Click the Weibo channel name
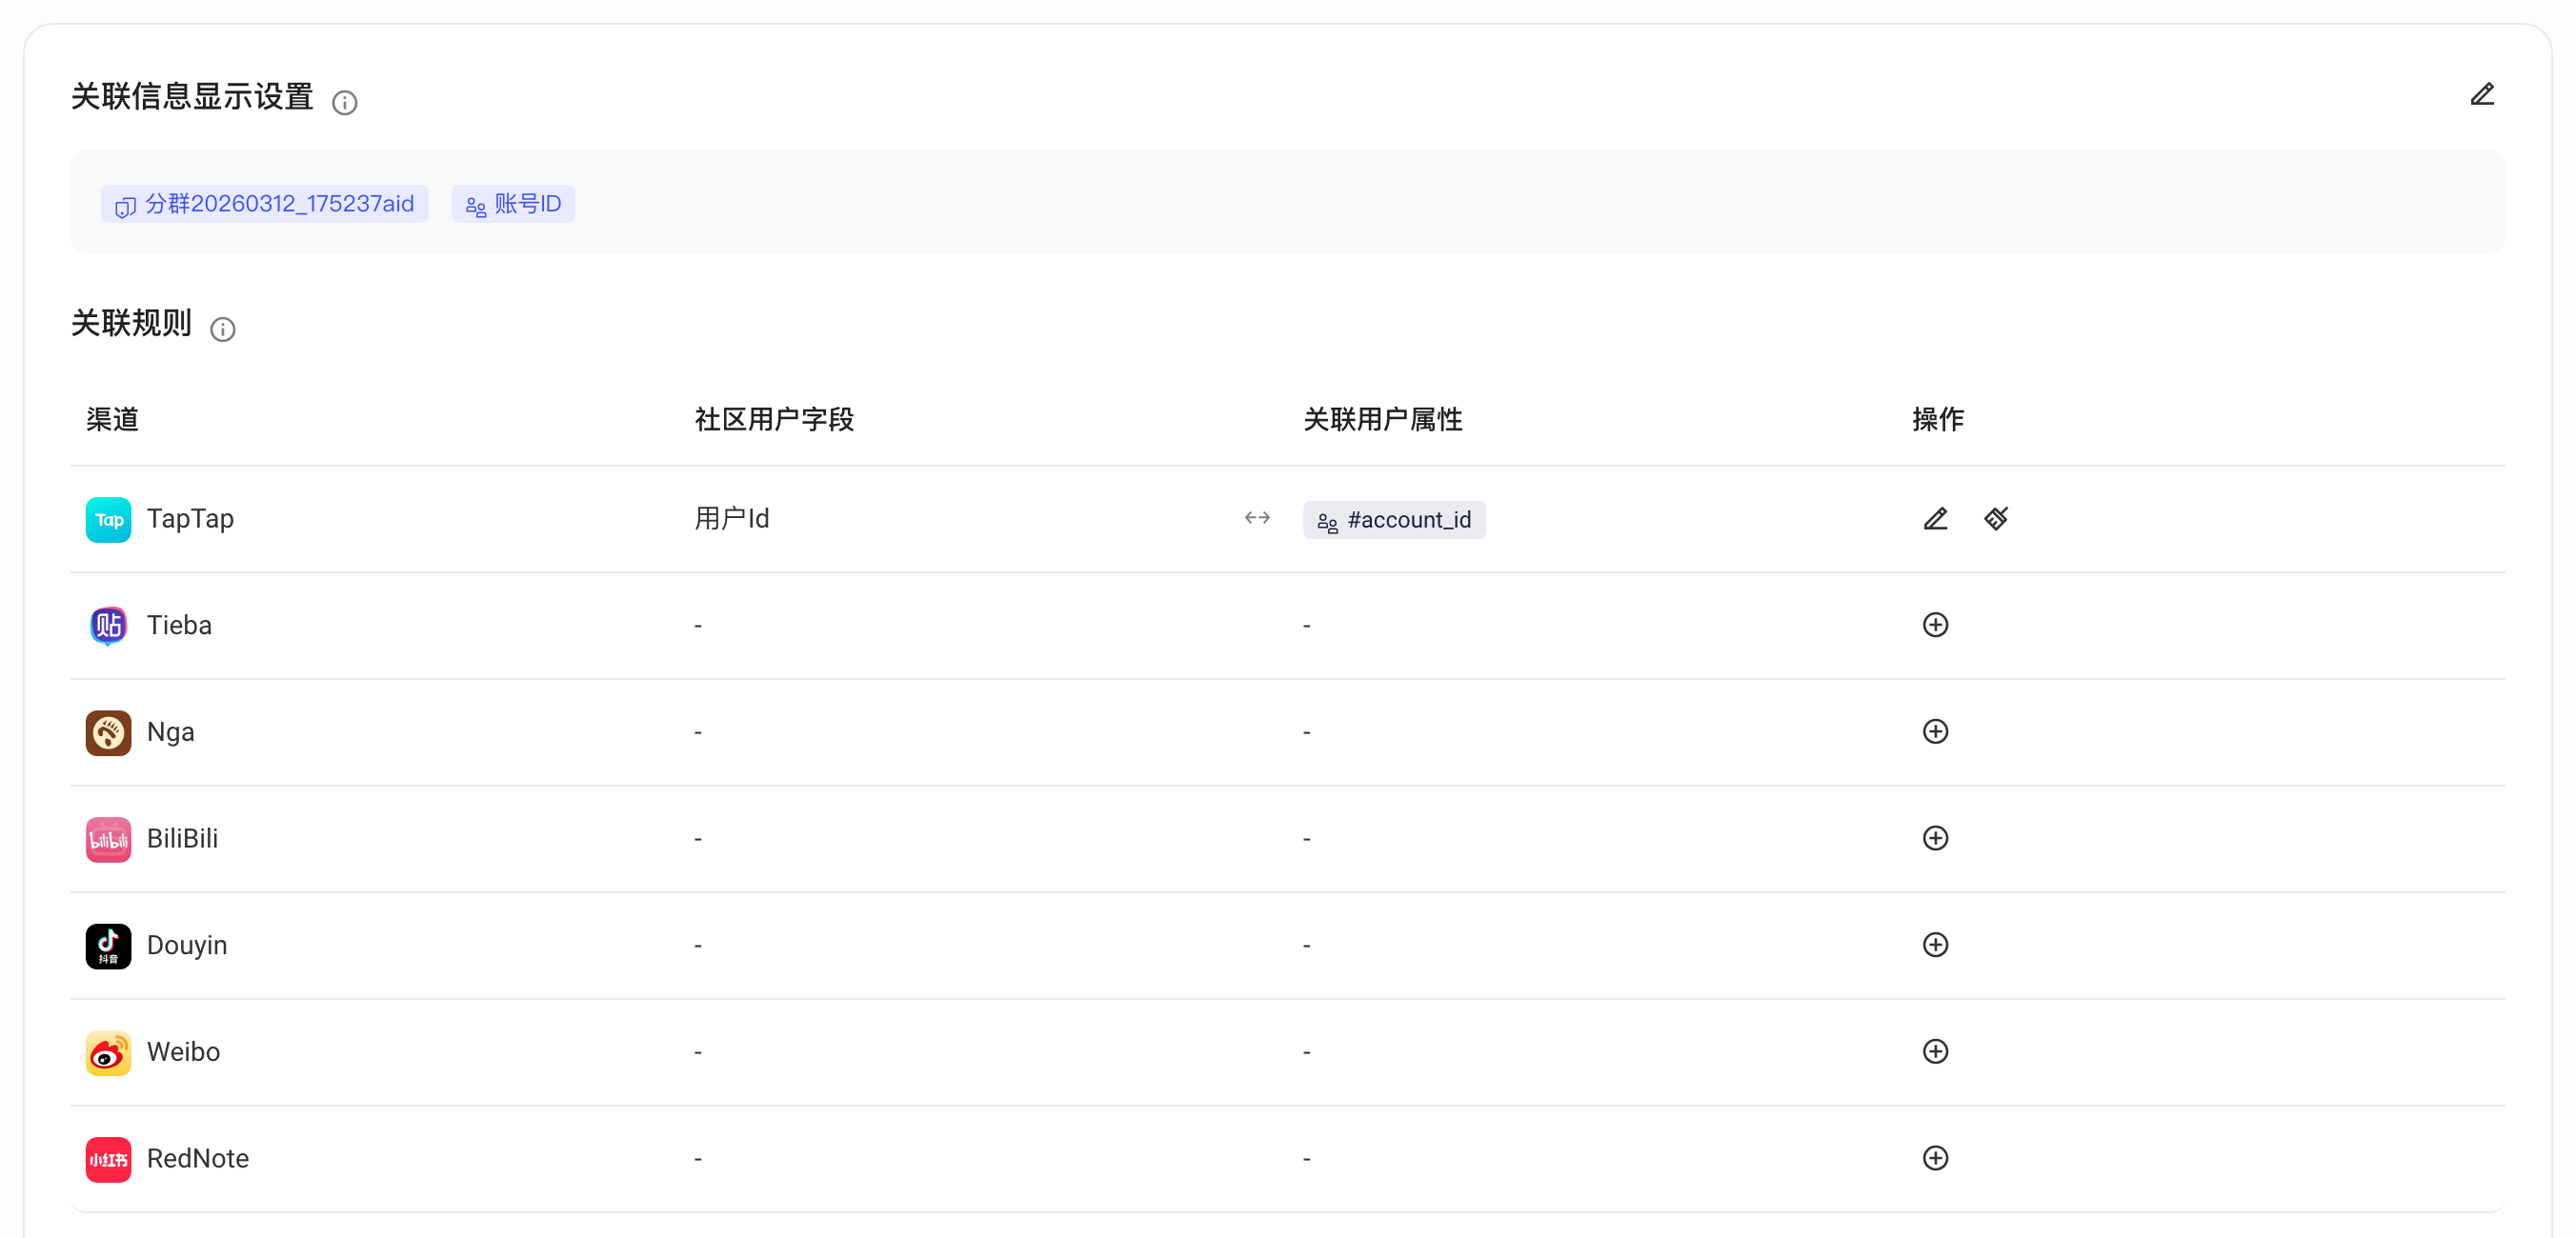2576x1238 pixels. (183, 1052)
